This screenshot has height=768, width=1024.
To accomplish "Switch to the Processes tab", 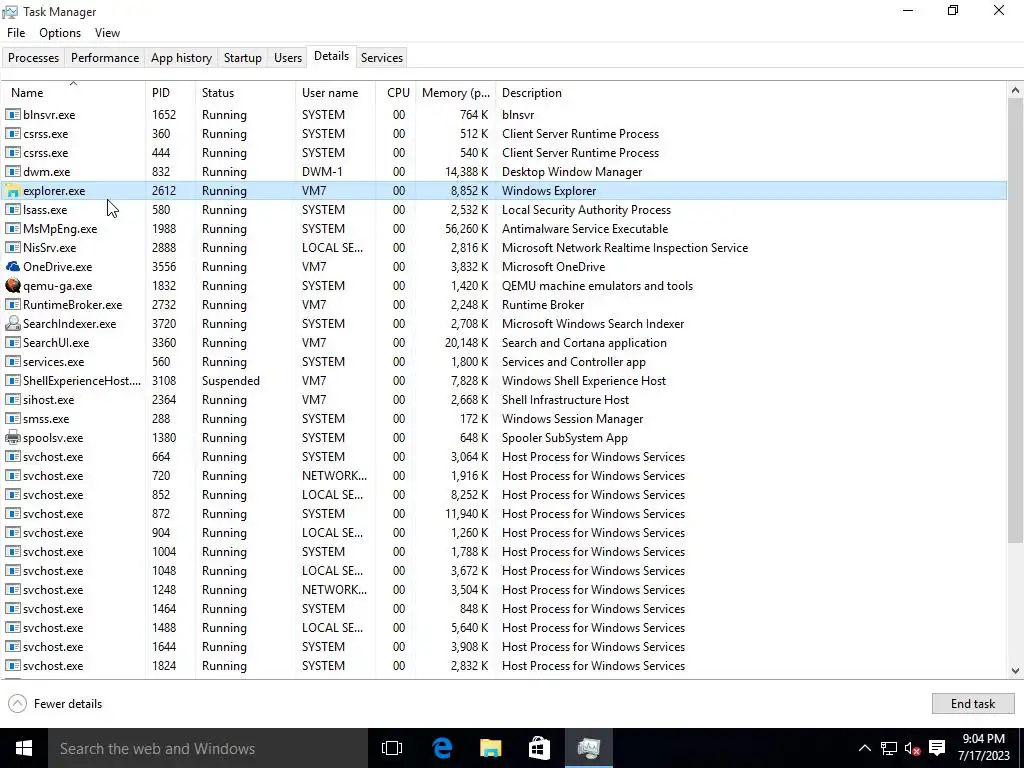I will 33,57.
